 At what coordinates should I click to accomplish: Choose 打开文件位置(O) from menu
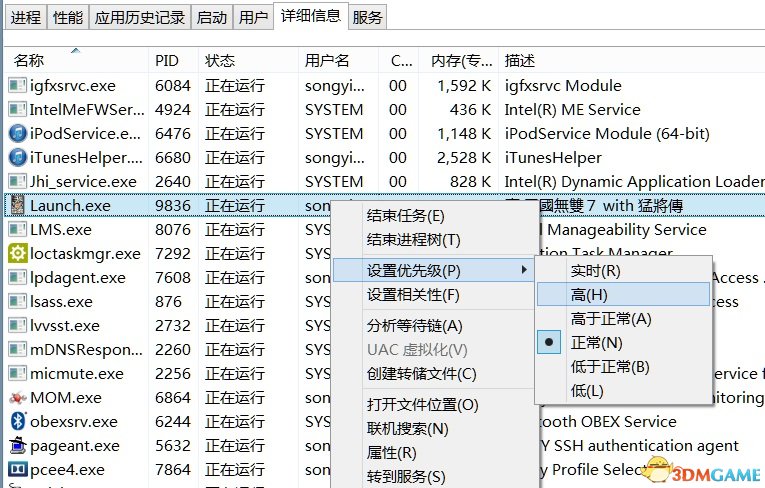[x=422, y=405]
